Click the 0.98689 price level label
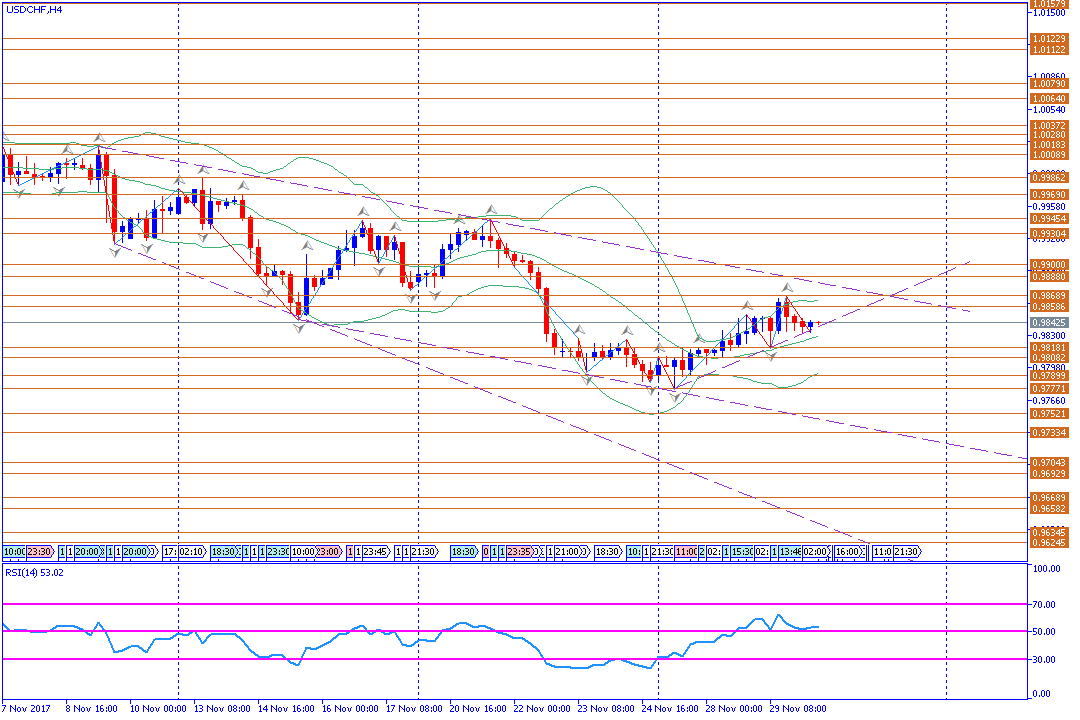The width and height of the screenshot is (1080, 720). click(1049, 296)
